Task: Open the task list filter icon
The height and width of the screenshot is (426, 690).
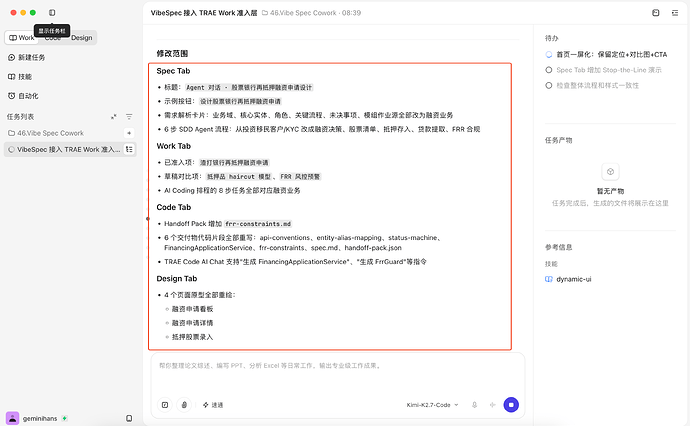Action: coord(129,117)
